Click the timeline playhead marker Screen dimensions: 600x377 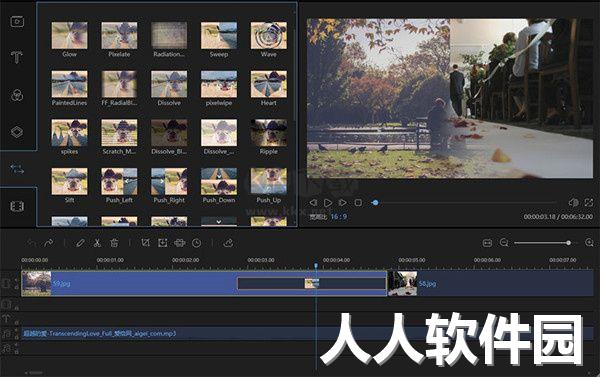coord(316,265)
